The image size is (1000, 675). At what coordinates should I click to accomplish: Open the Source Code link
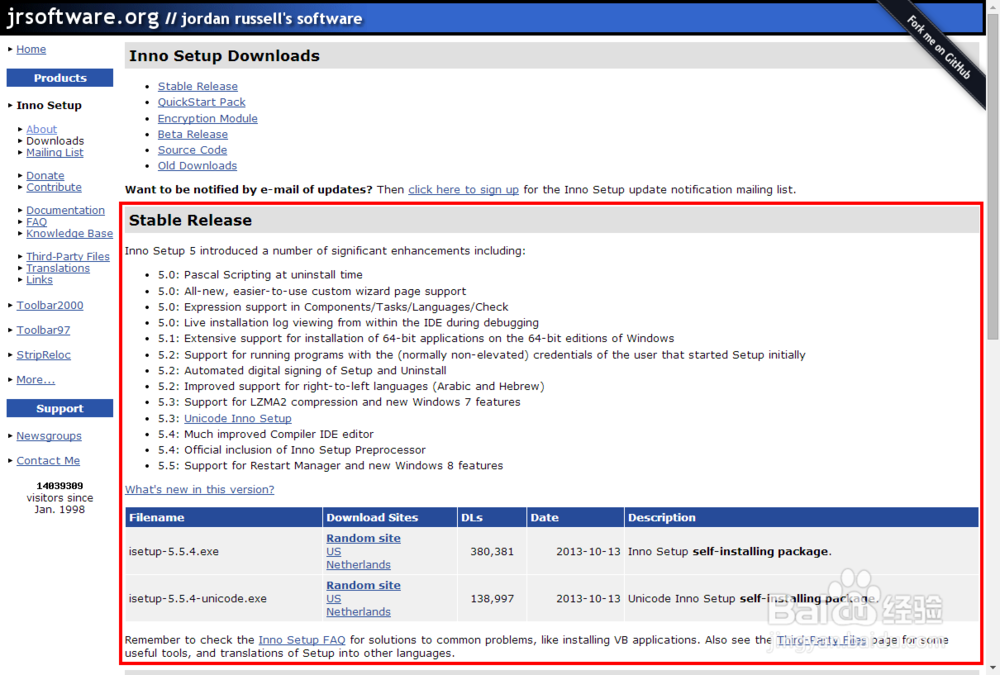[x=193, y=150]
